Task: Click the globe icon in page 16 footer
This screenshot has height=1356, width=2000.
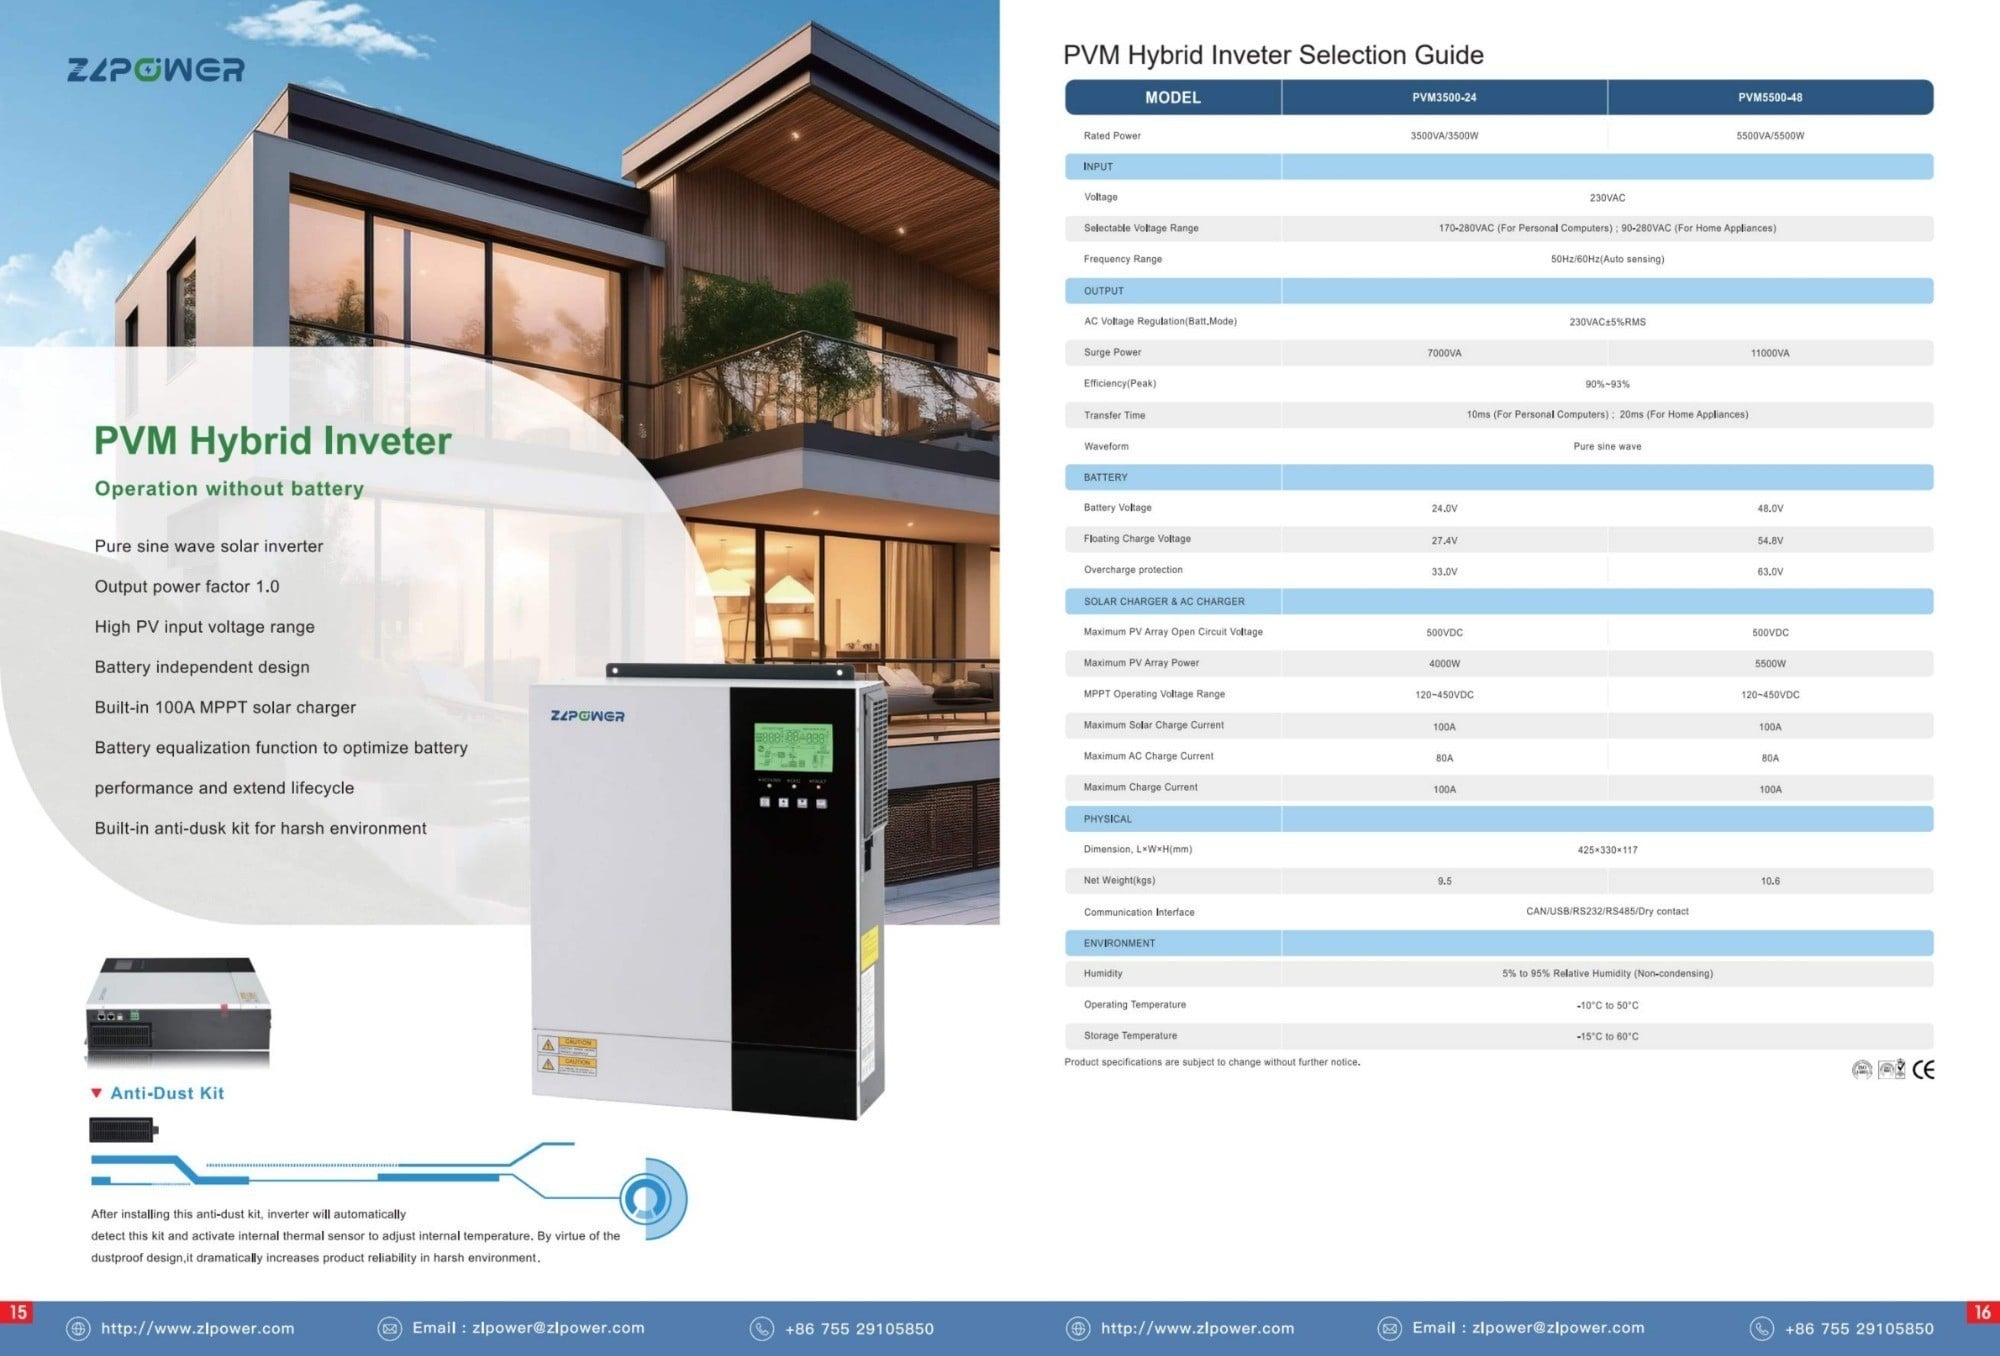Action: tap(1078, 1328)
